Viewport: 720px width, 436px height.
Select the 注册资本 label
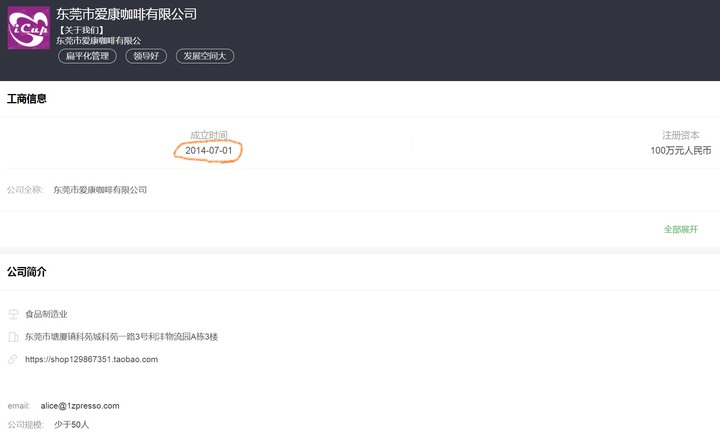tap(681, 135)
